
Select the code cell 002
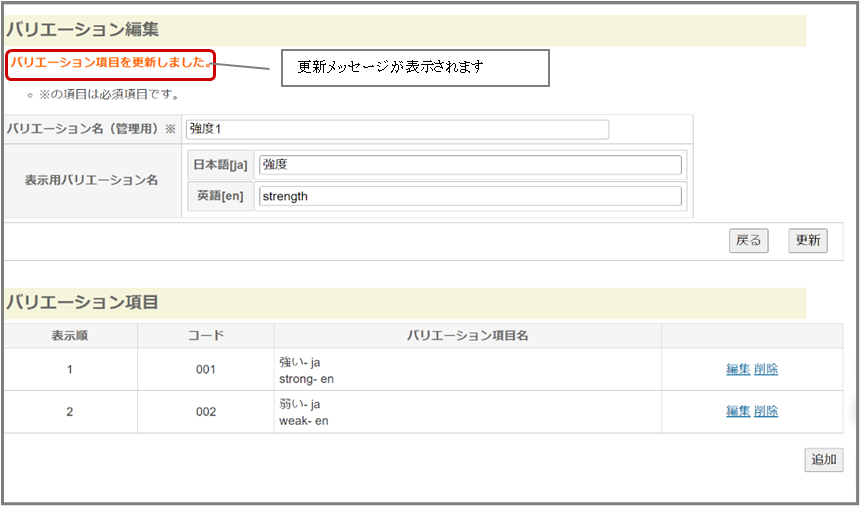(x=205, y=411)
